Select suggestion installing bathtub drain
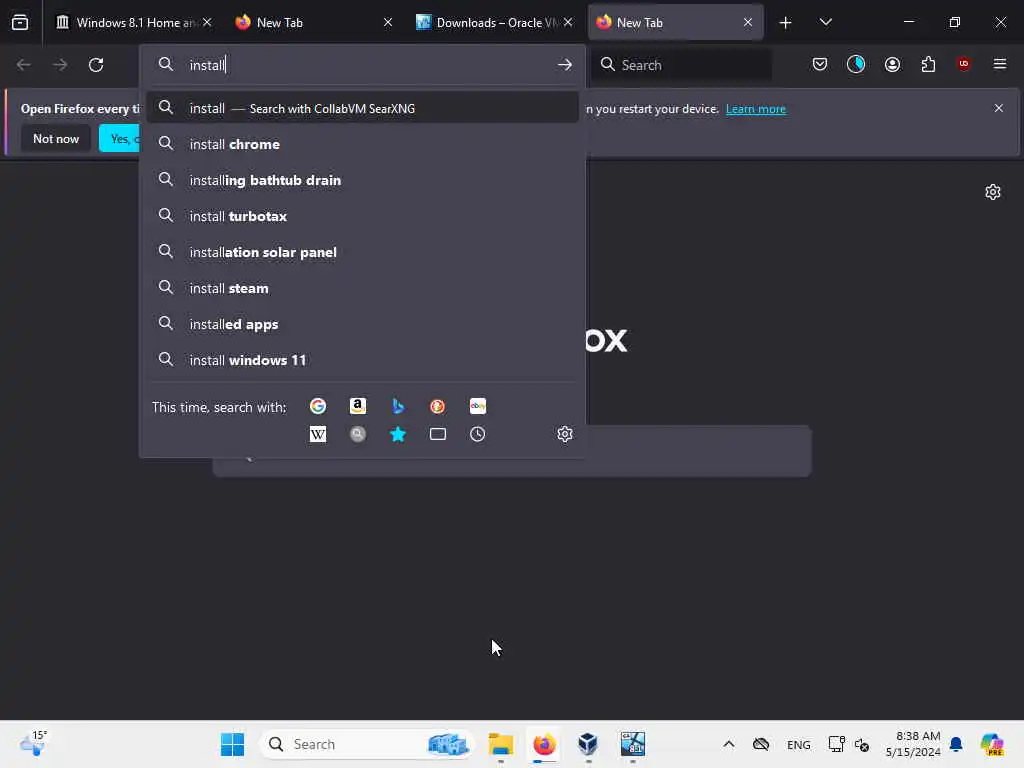This screenshot has width=1024, height=768. pyautogui.click(x=362, y=180)
